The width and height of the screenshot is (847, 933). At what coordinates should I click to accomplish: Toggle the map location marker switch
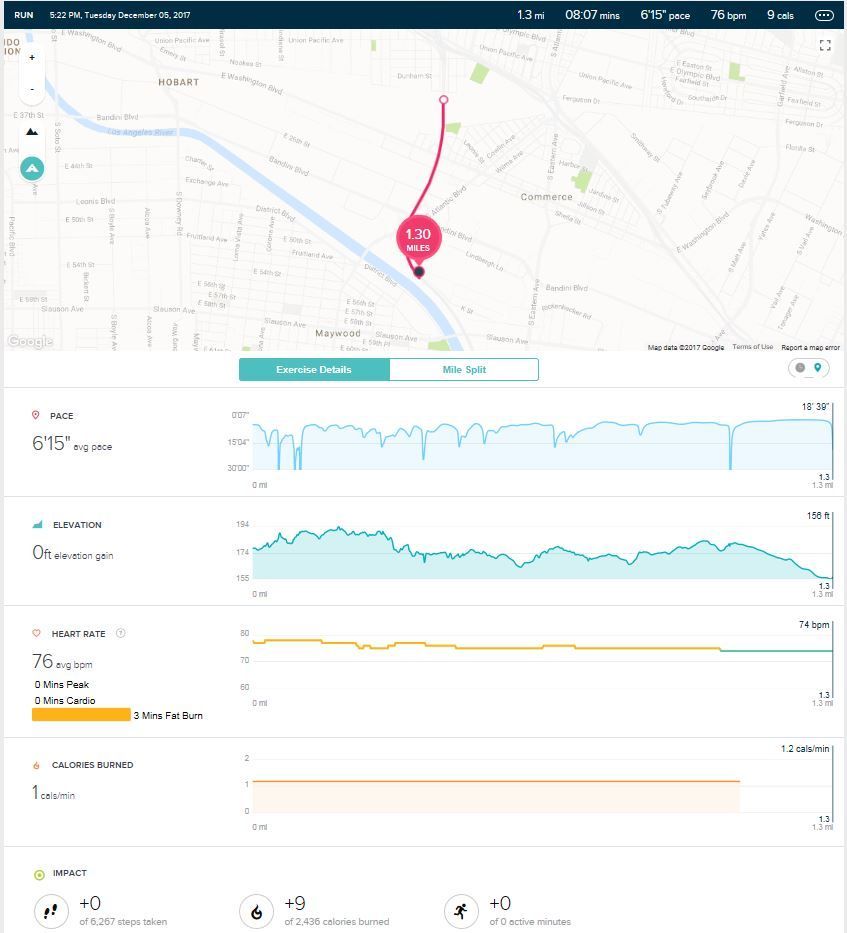point(808,368)
